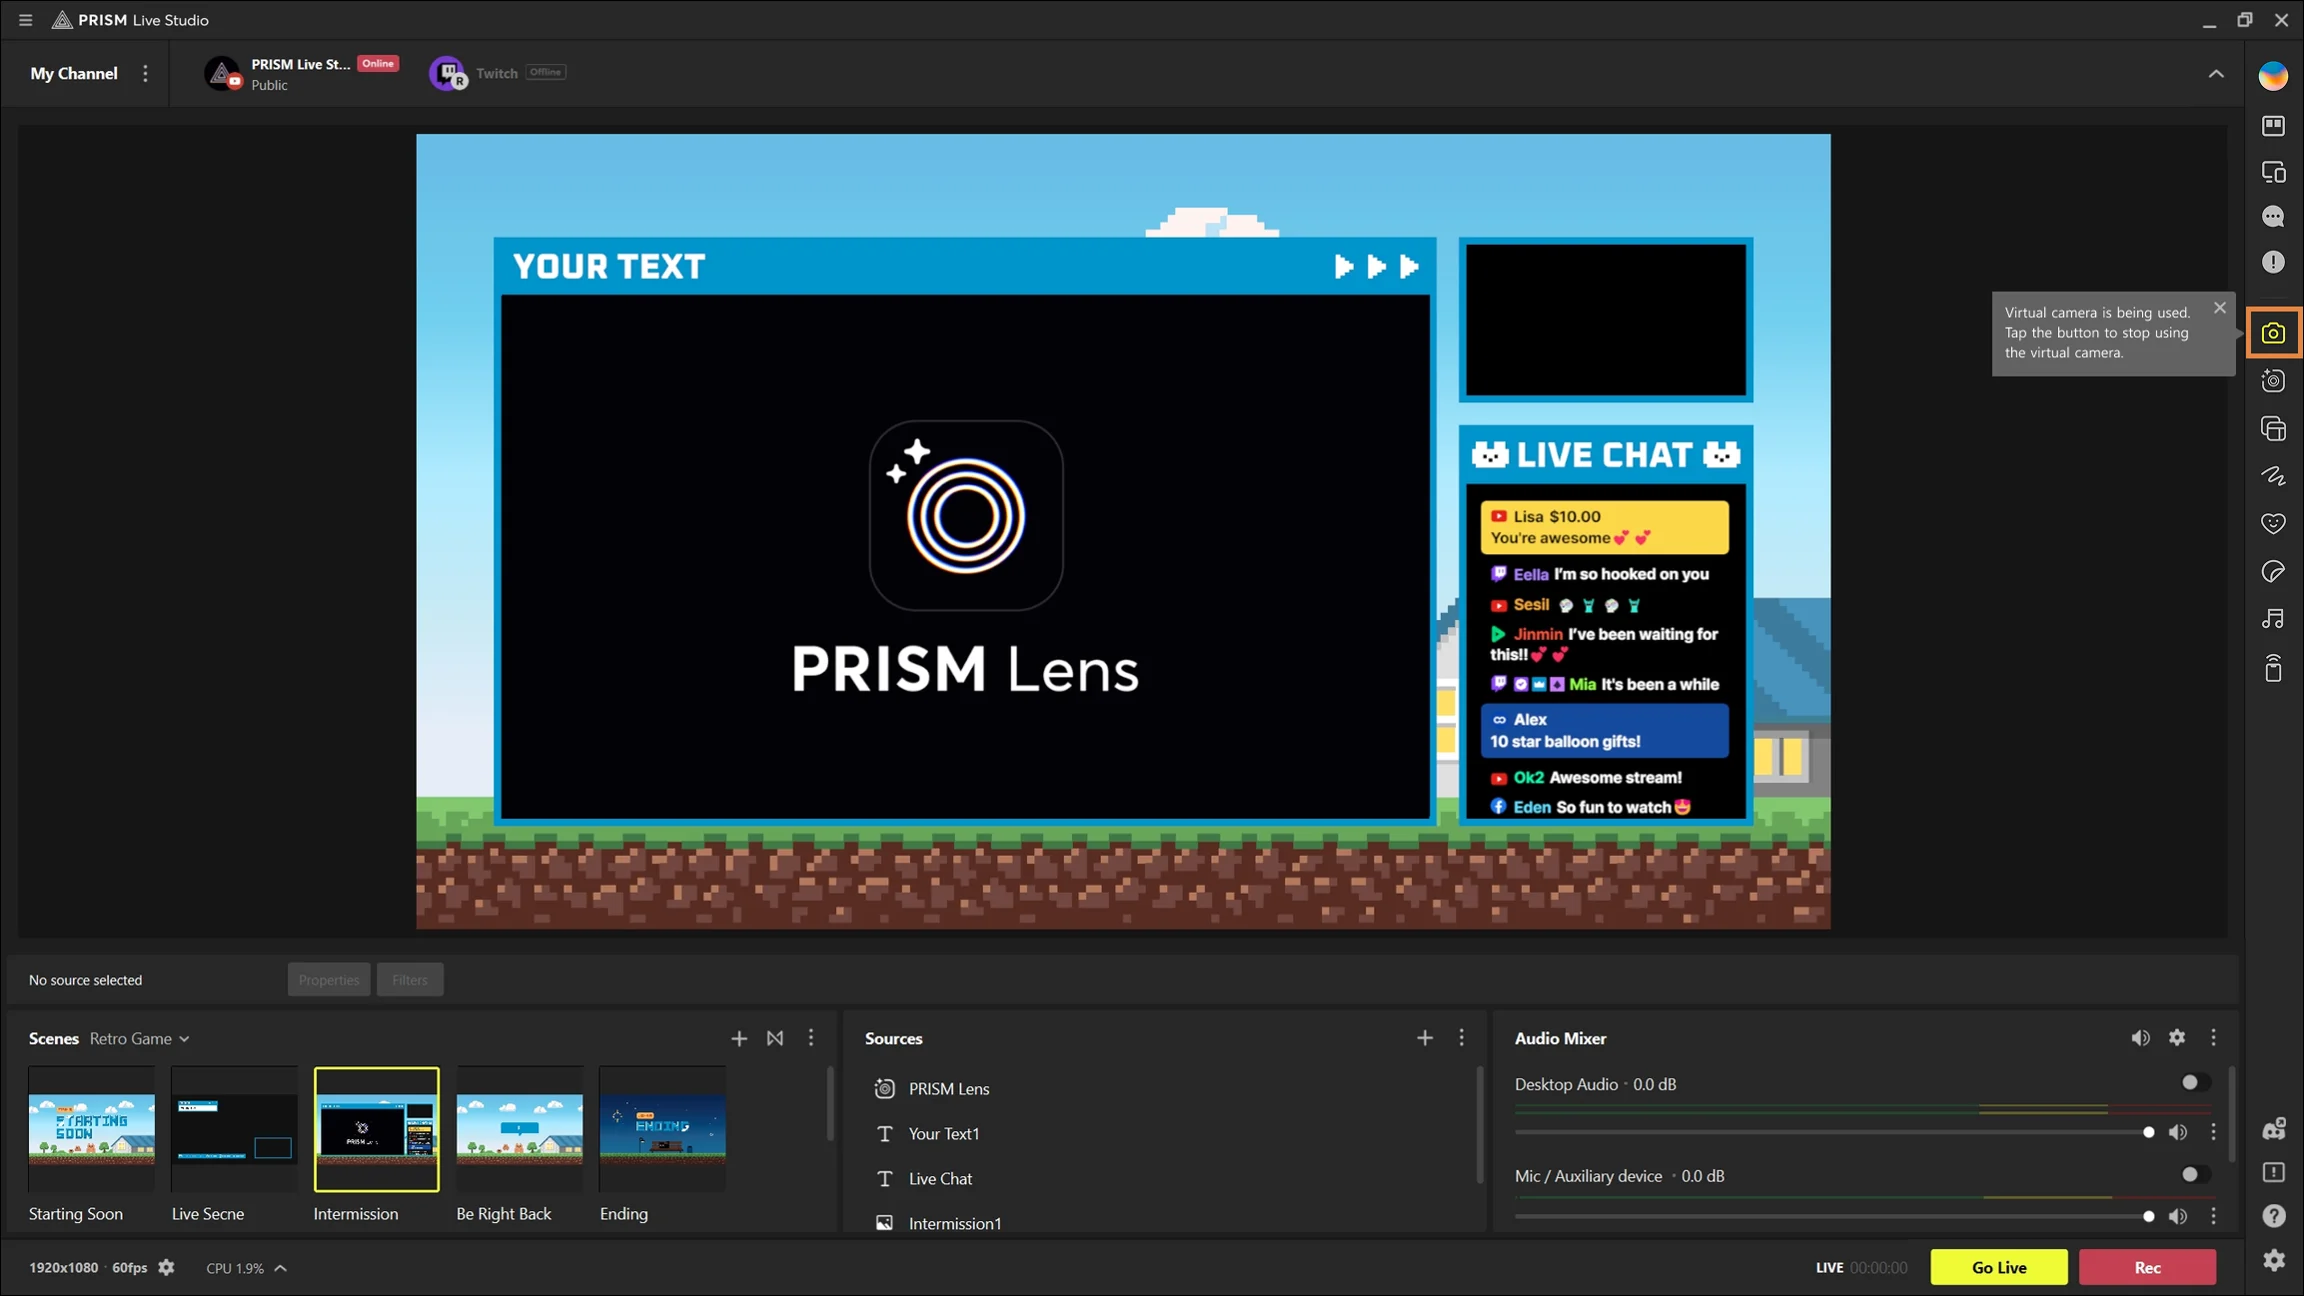The image size is (2304, 1296).
Task: Open app settings gear at bottom right
Action: click(2273, 1260)
